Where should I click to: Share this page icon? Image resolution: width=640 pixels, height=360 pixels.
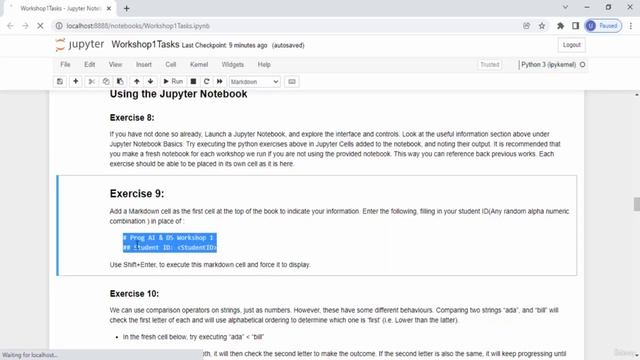click(x=527, y=26)
